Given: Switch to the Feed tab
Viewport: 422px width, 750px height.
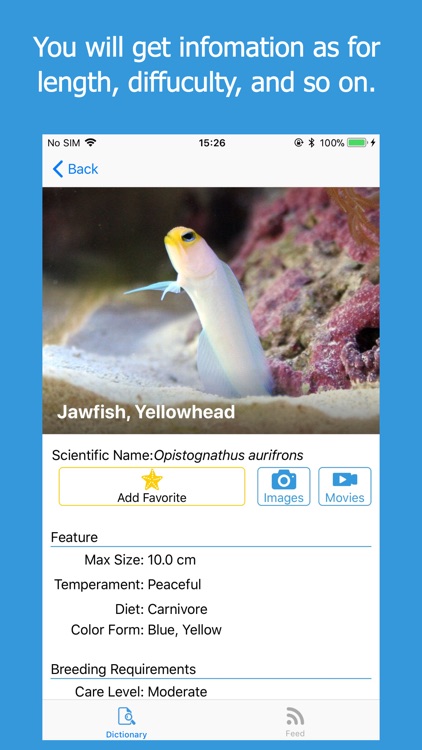Looking at the screenshot, I should 295,722.
